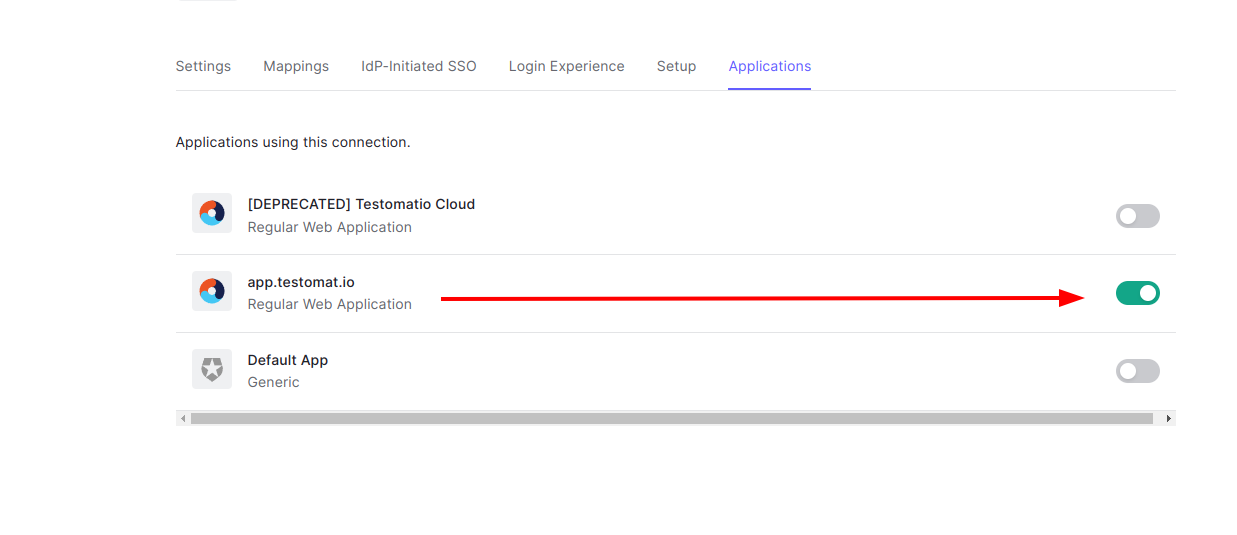Open the app.testomat.io application name
Viewport: 1237px width, 535px height.
coord(301,282)
